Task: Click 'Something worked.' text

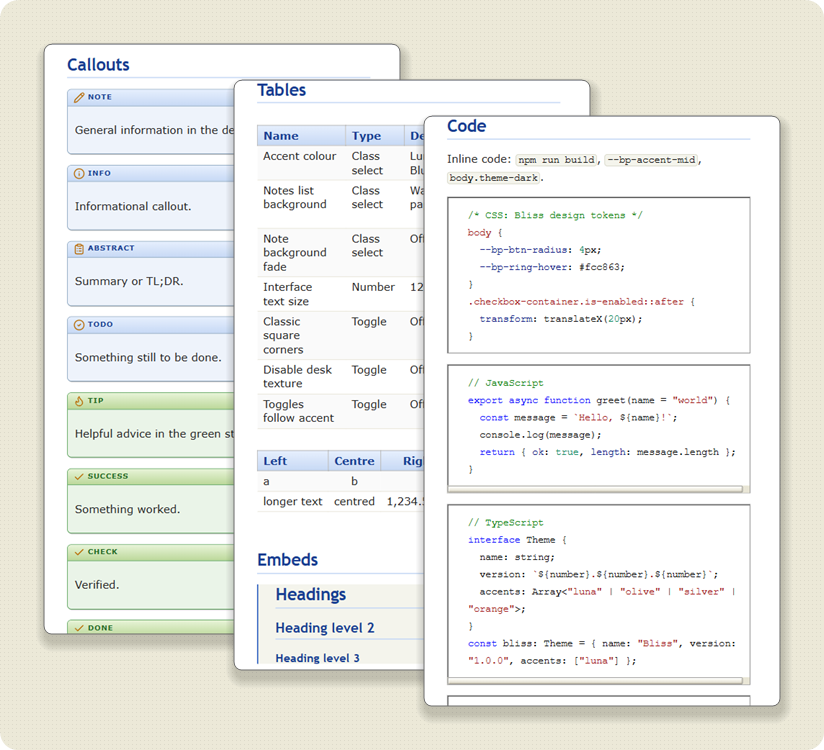Action: point(127,509)
